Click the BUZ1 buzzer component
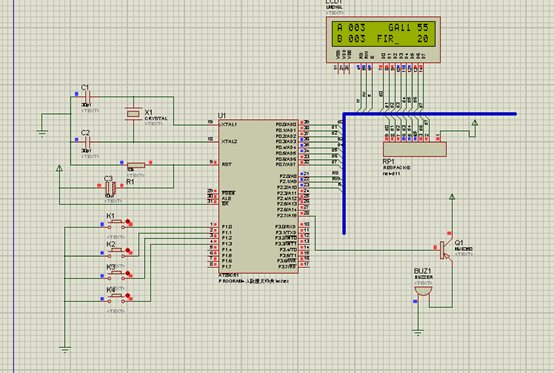The height and width of the screenshot is (373, 554). 423,292
